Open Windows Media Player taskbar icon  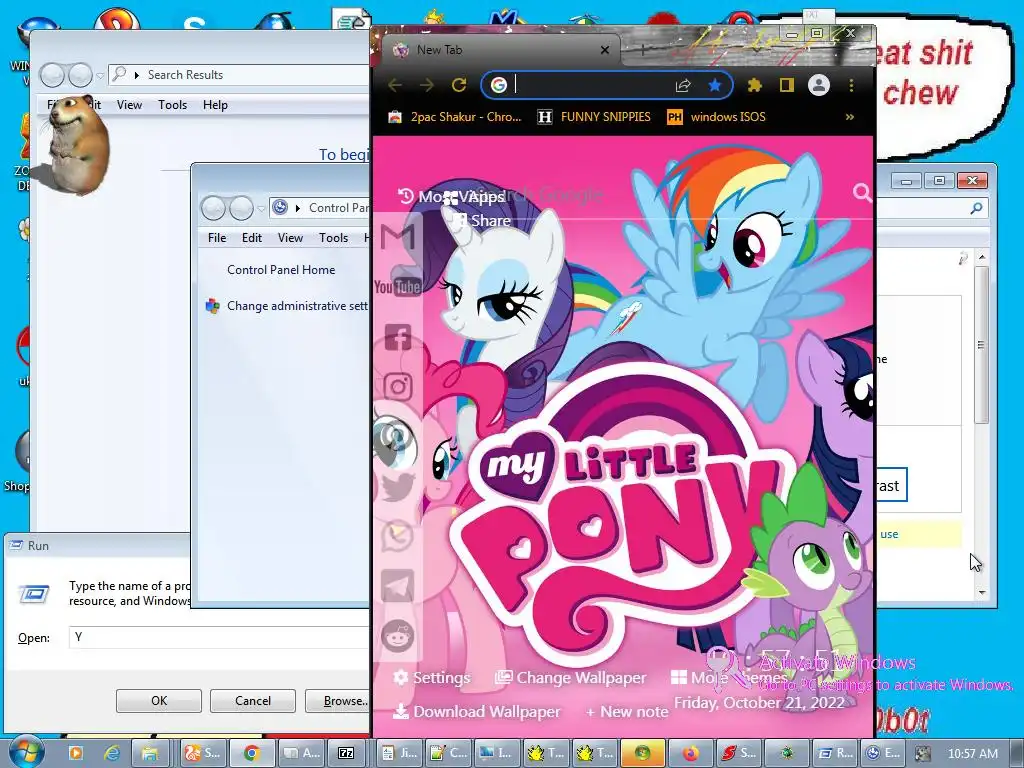[76, 754]
